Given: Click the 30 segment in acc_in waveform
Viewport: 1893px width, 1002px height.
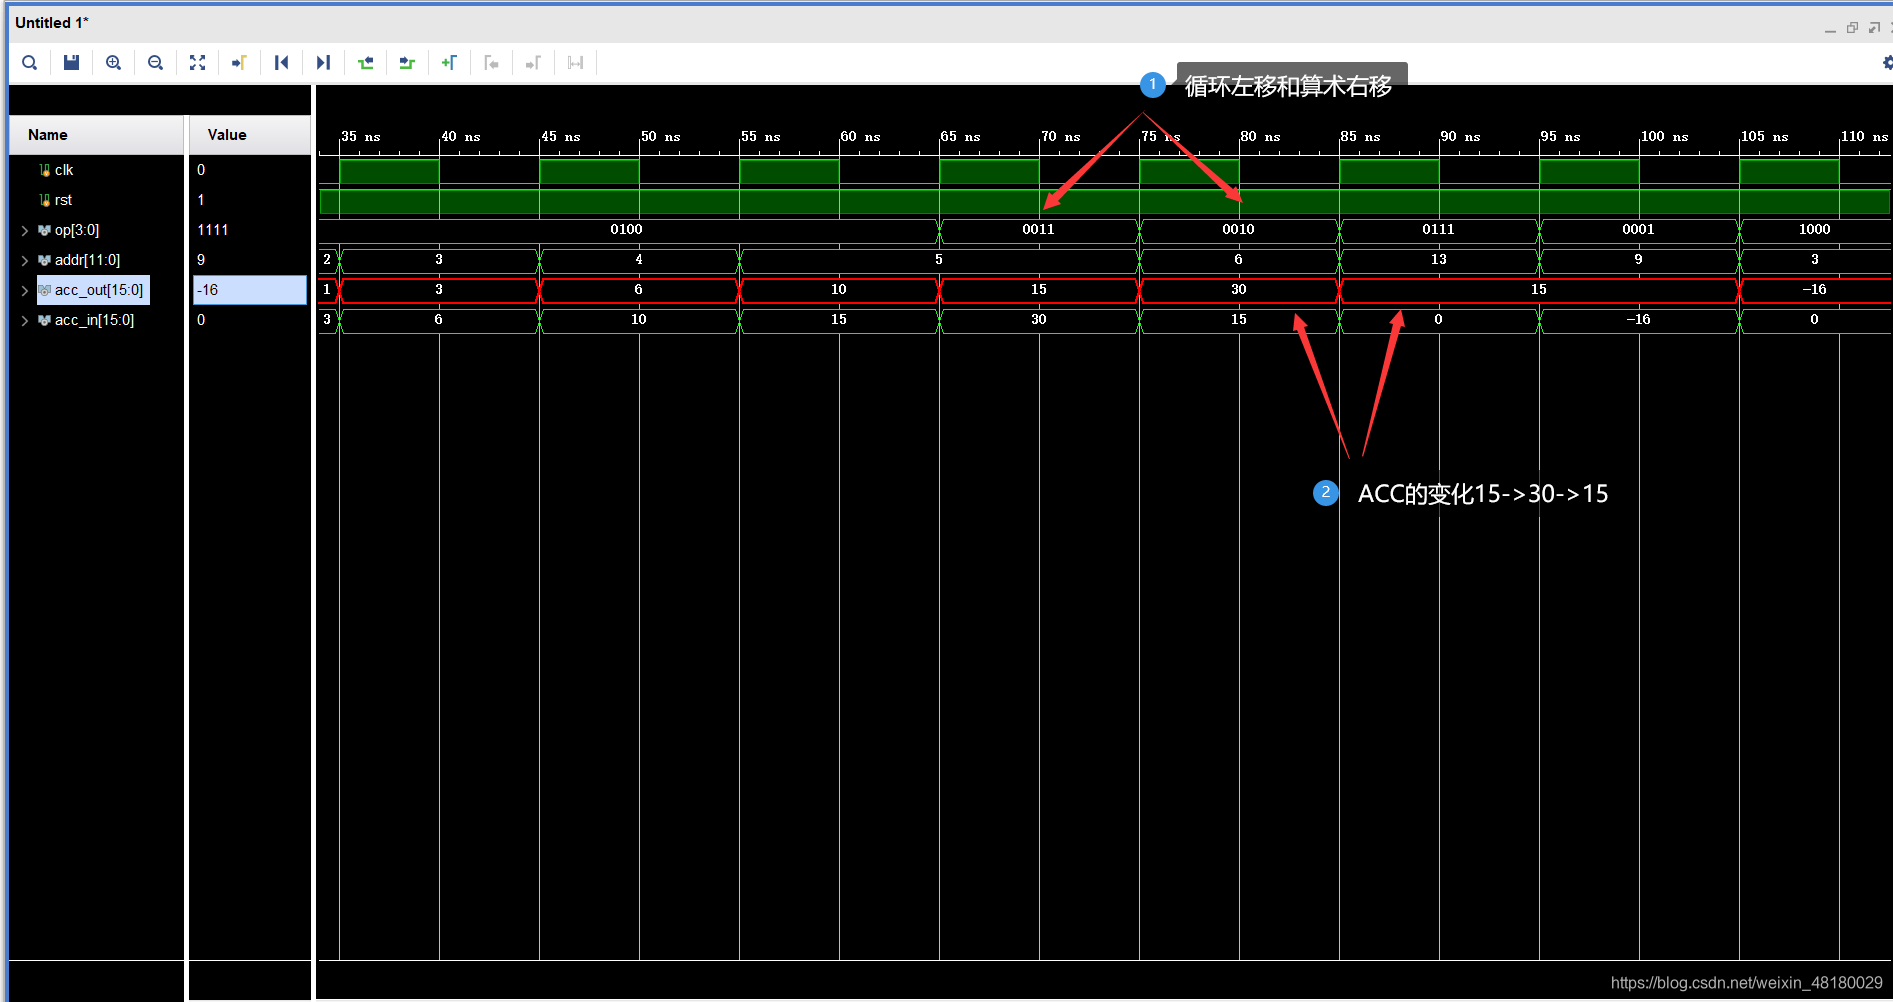Looking at the screenshot, I should click(1039, 320).
